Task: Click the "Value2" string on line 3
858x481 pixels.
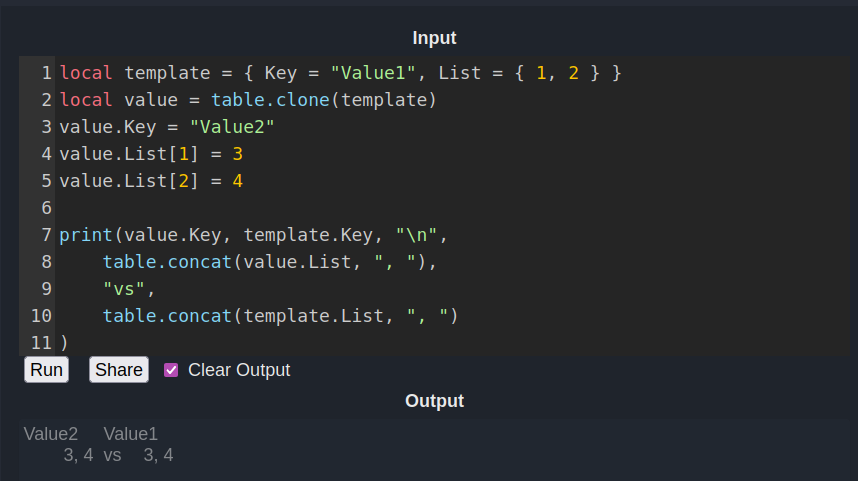Action: [x=232, y=127]
